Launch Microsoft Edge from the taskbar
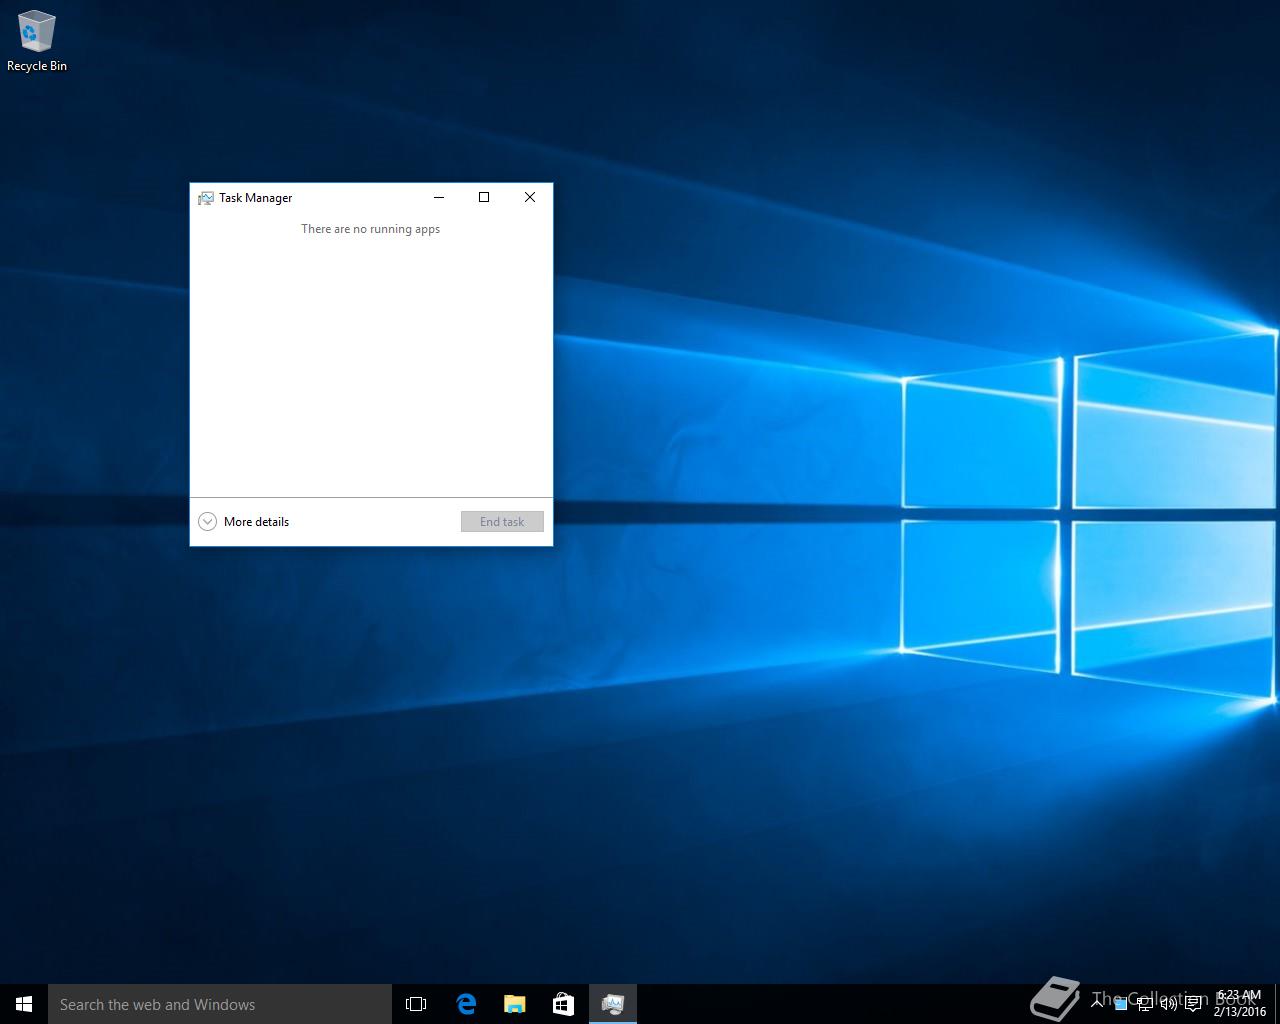This screenshot has width=1280, height=1024. coord(465,1004)
